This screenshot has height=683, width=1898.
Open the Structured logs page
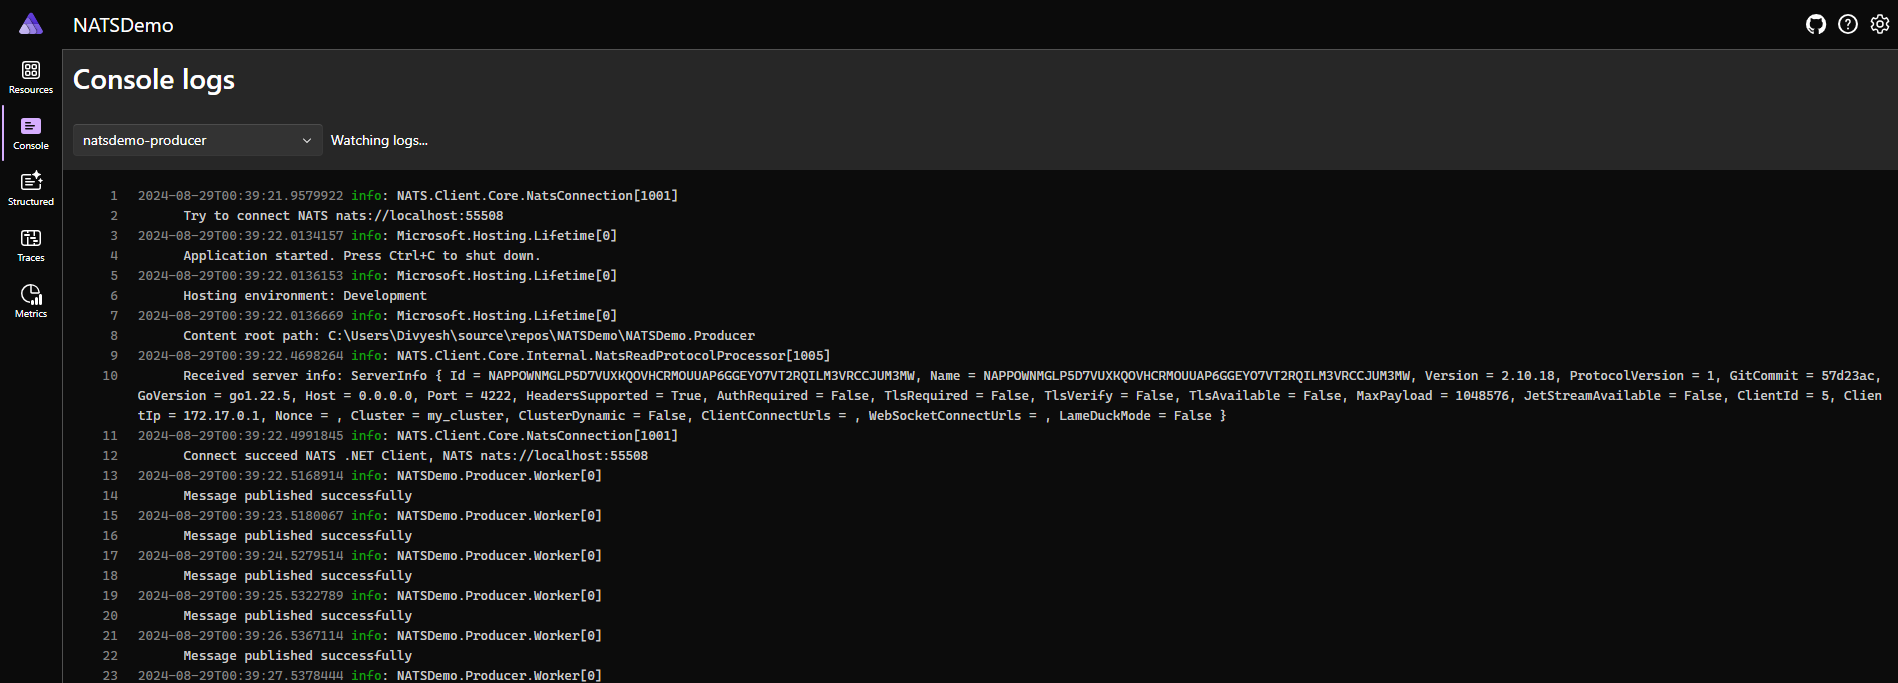pos(31,189)
